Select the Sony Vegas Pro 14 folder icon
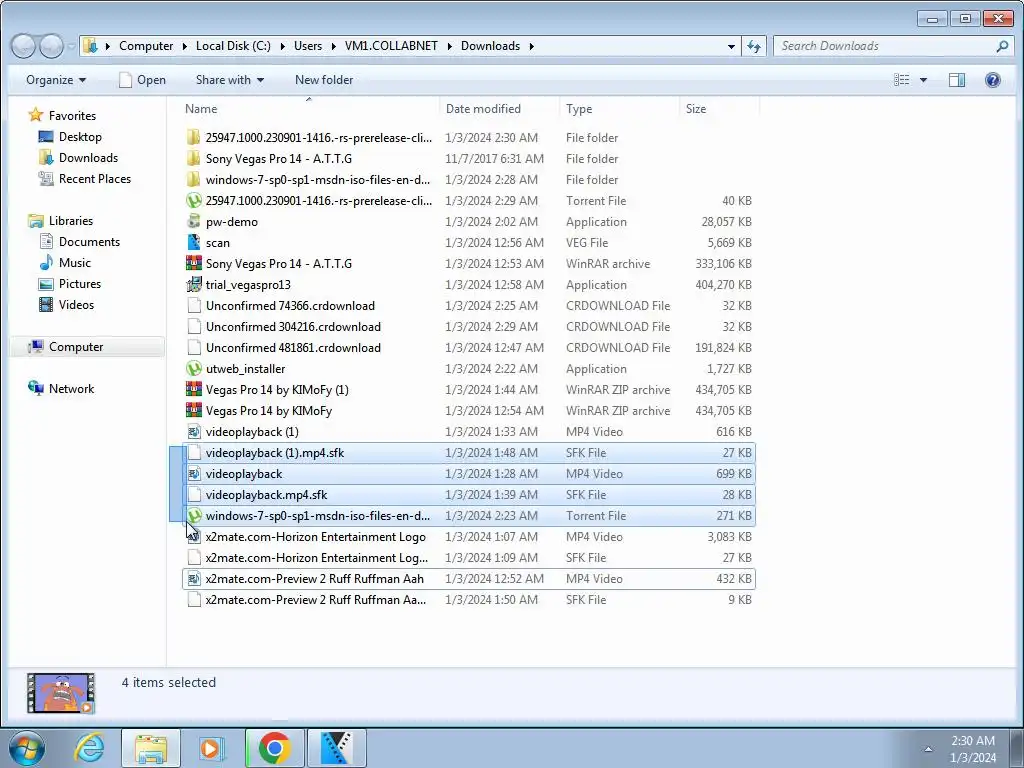The height and width of the screenshot is (768, 1024). pos(193,159)
